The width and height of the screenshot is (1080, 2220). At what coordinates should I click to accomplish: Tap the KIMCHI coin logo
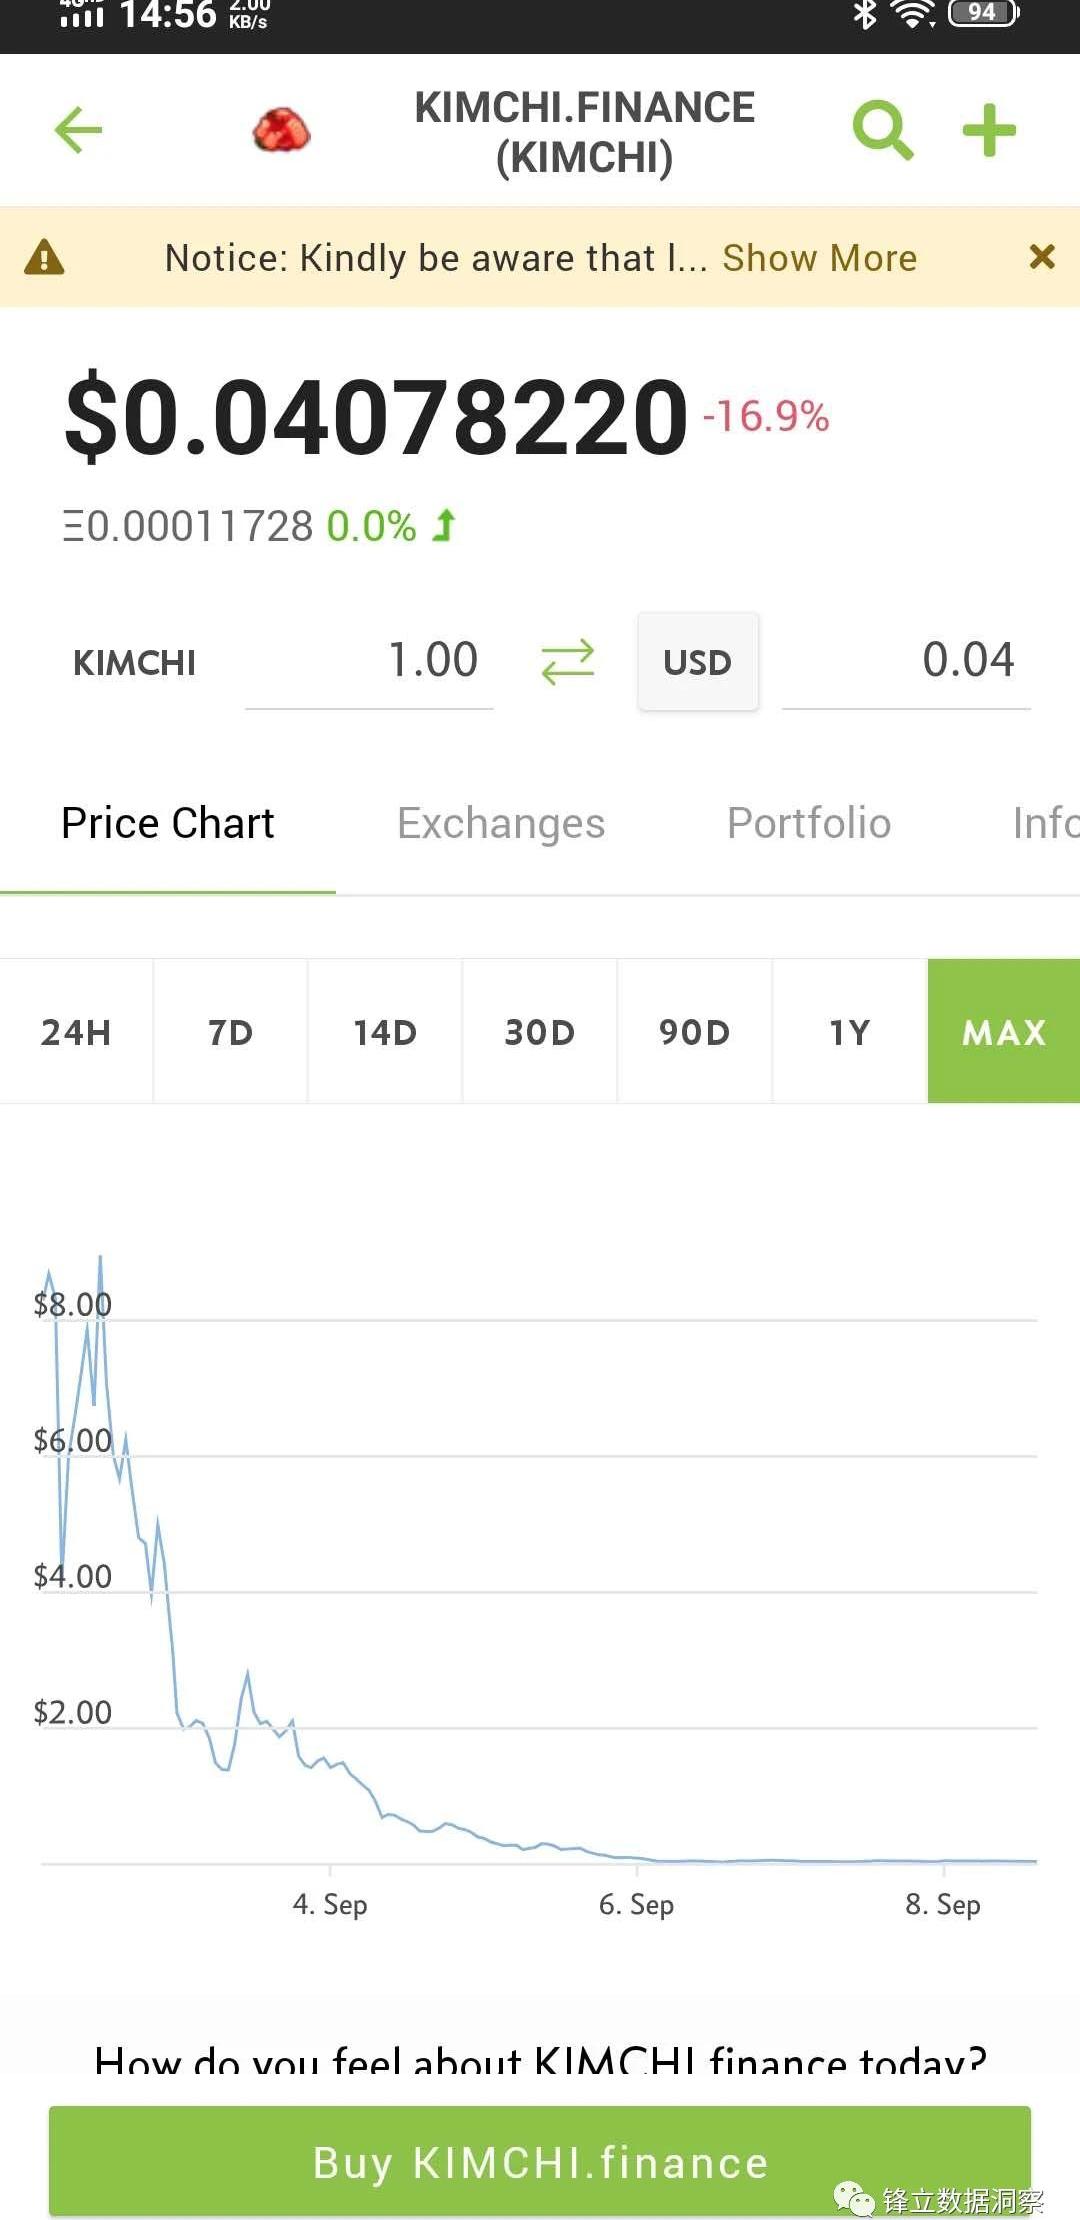point(281,130)
